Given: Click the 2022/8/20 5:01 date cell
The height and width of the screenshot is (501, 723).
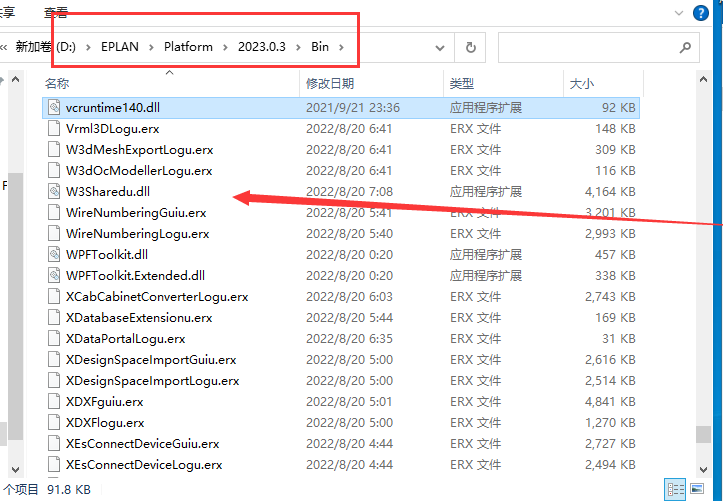Looking at the screenshot, I should point(350,401).
